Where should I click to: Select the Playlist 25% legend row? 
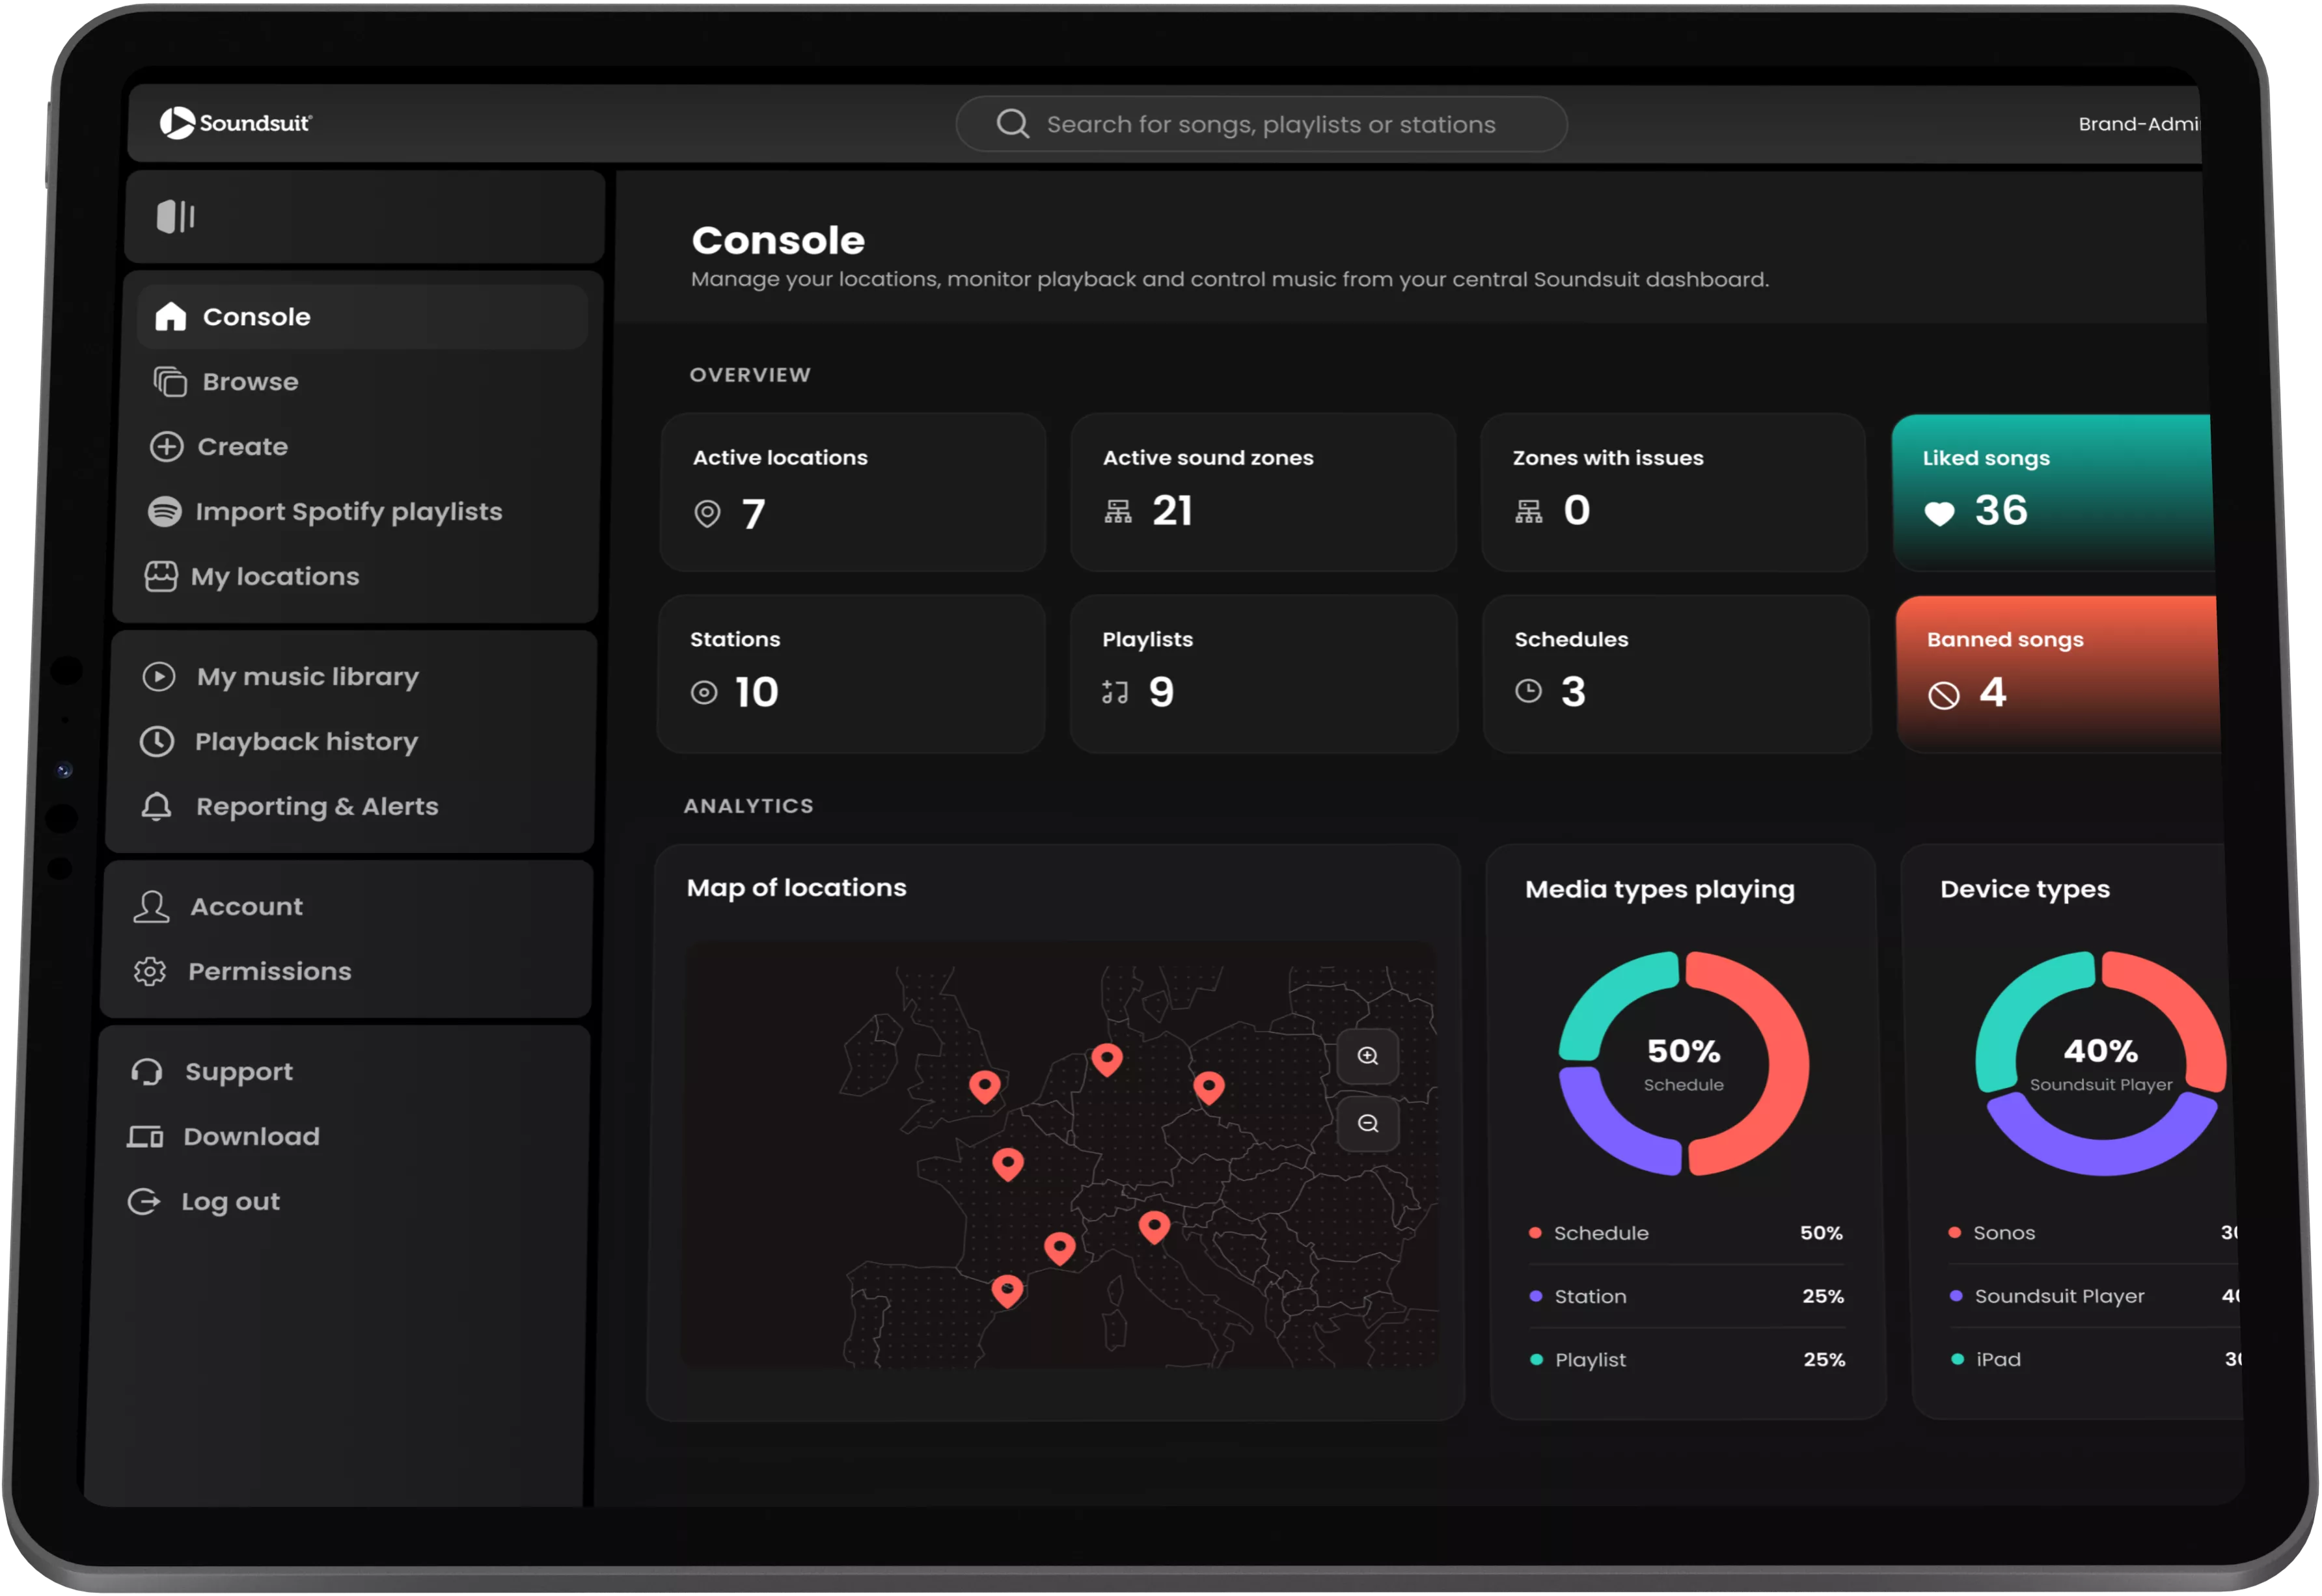pos(1688,1360)
